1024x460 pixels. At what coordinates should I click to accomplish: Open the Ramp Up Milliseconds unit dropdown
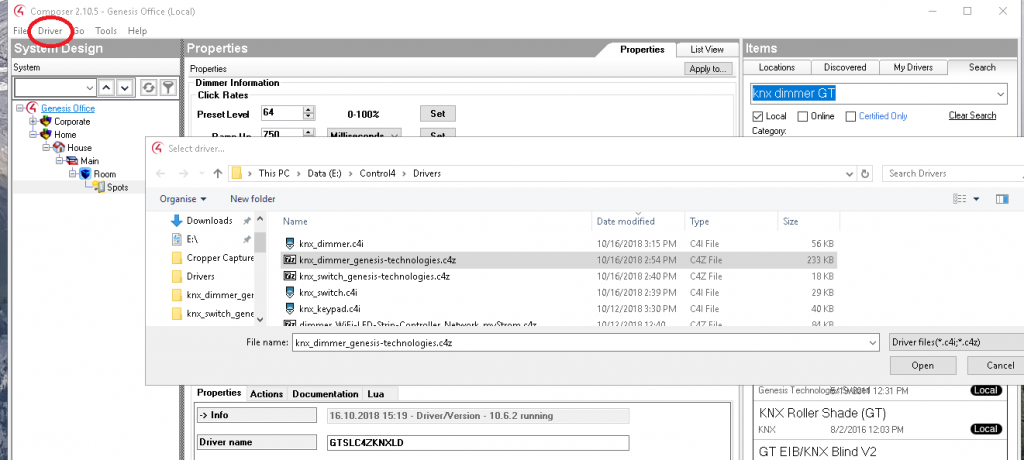pyautogui.click(x=364, y=135)
